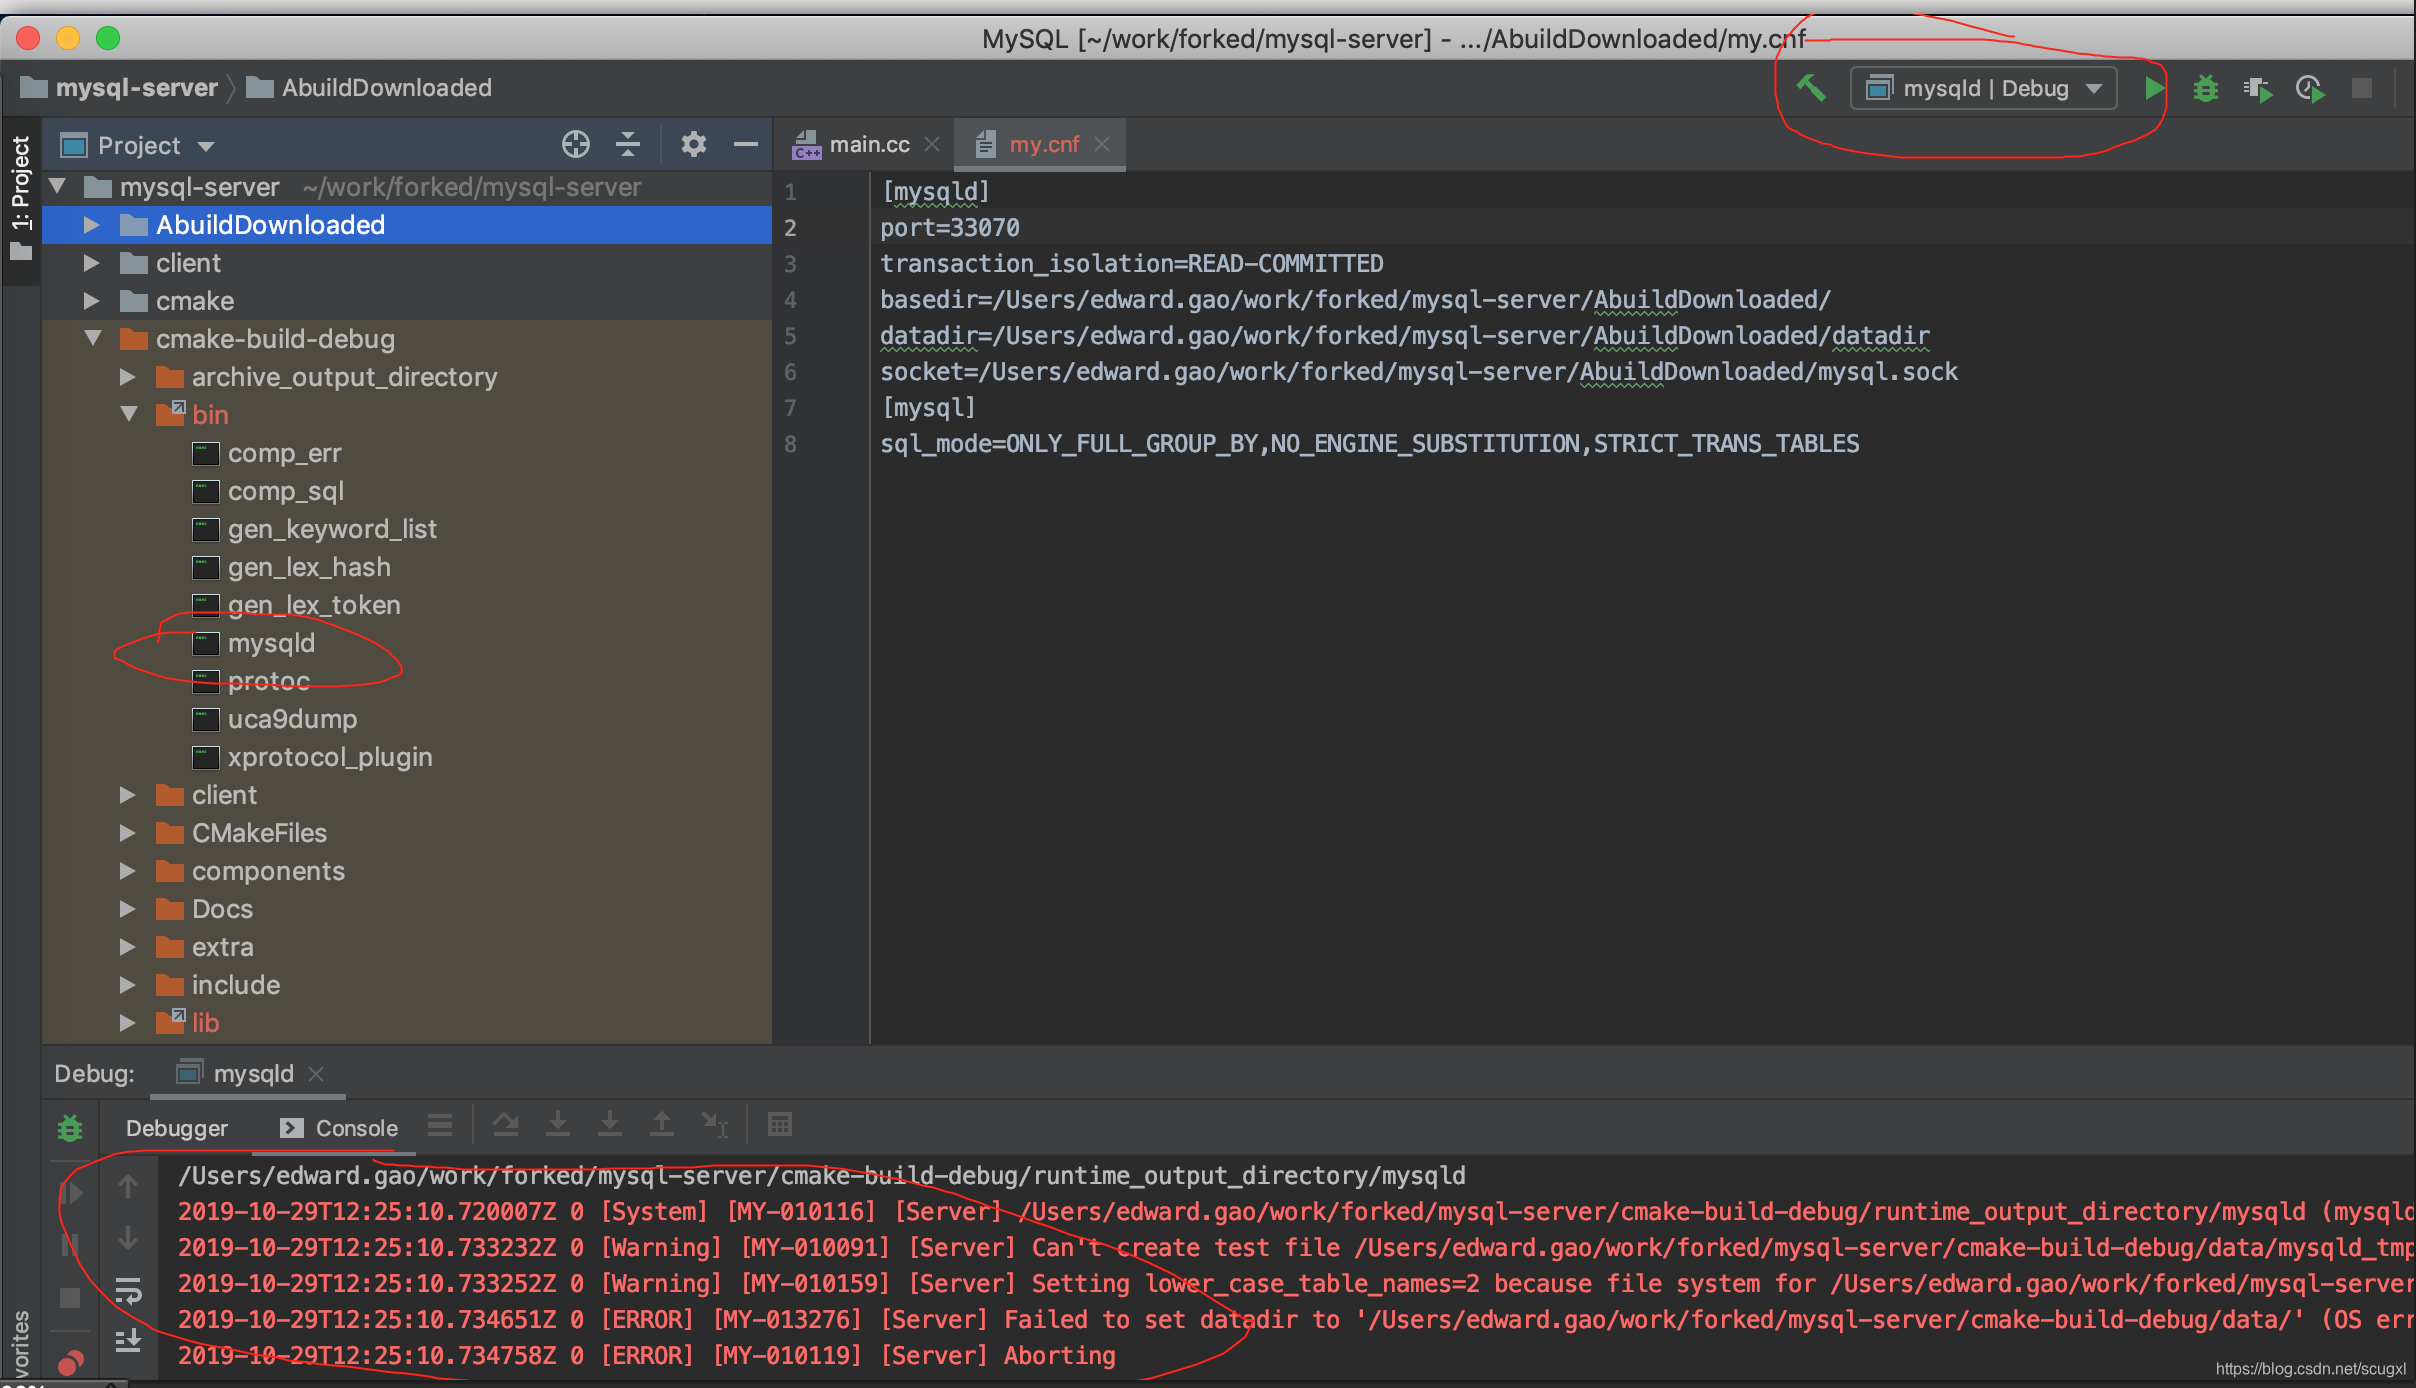Hide the Project panel with the minus icon

(x=746, y=145)
